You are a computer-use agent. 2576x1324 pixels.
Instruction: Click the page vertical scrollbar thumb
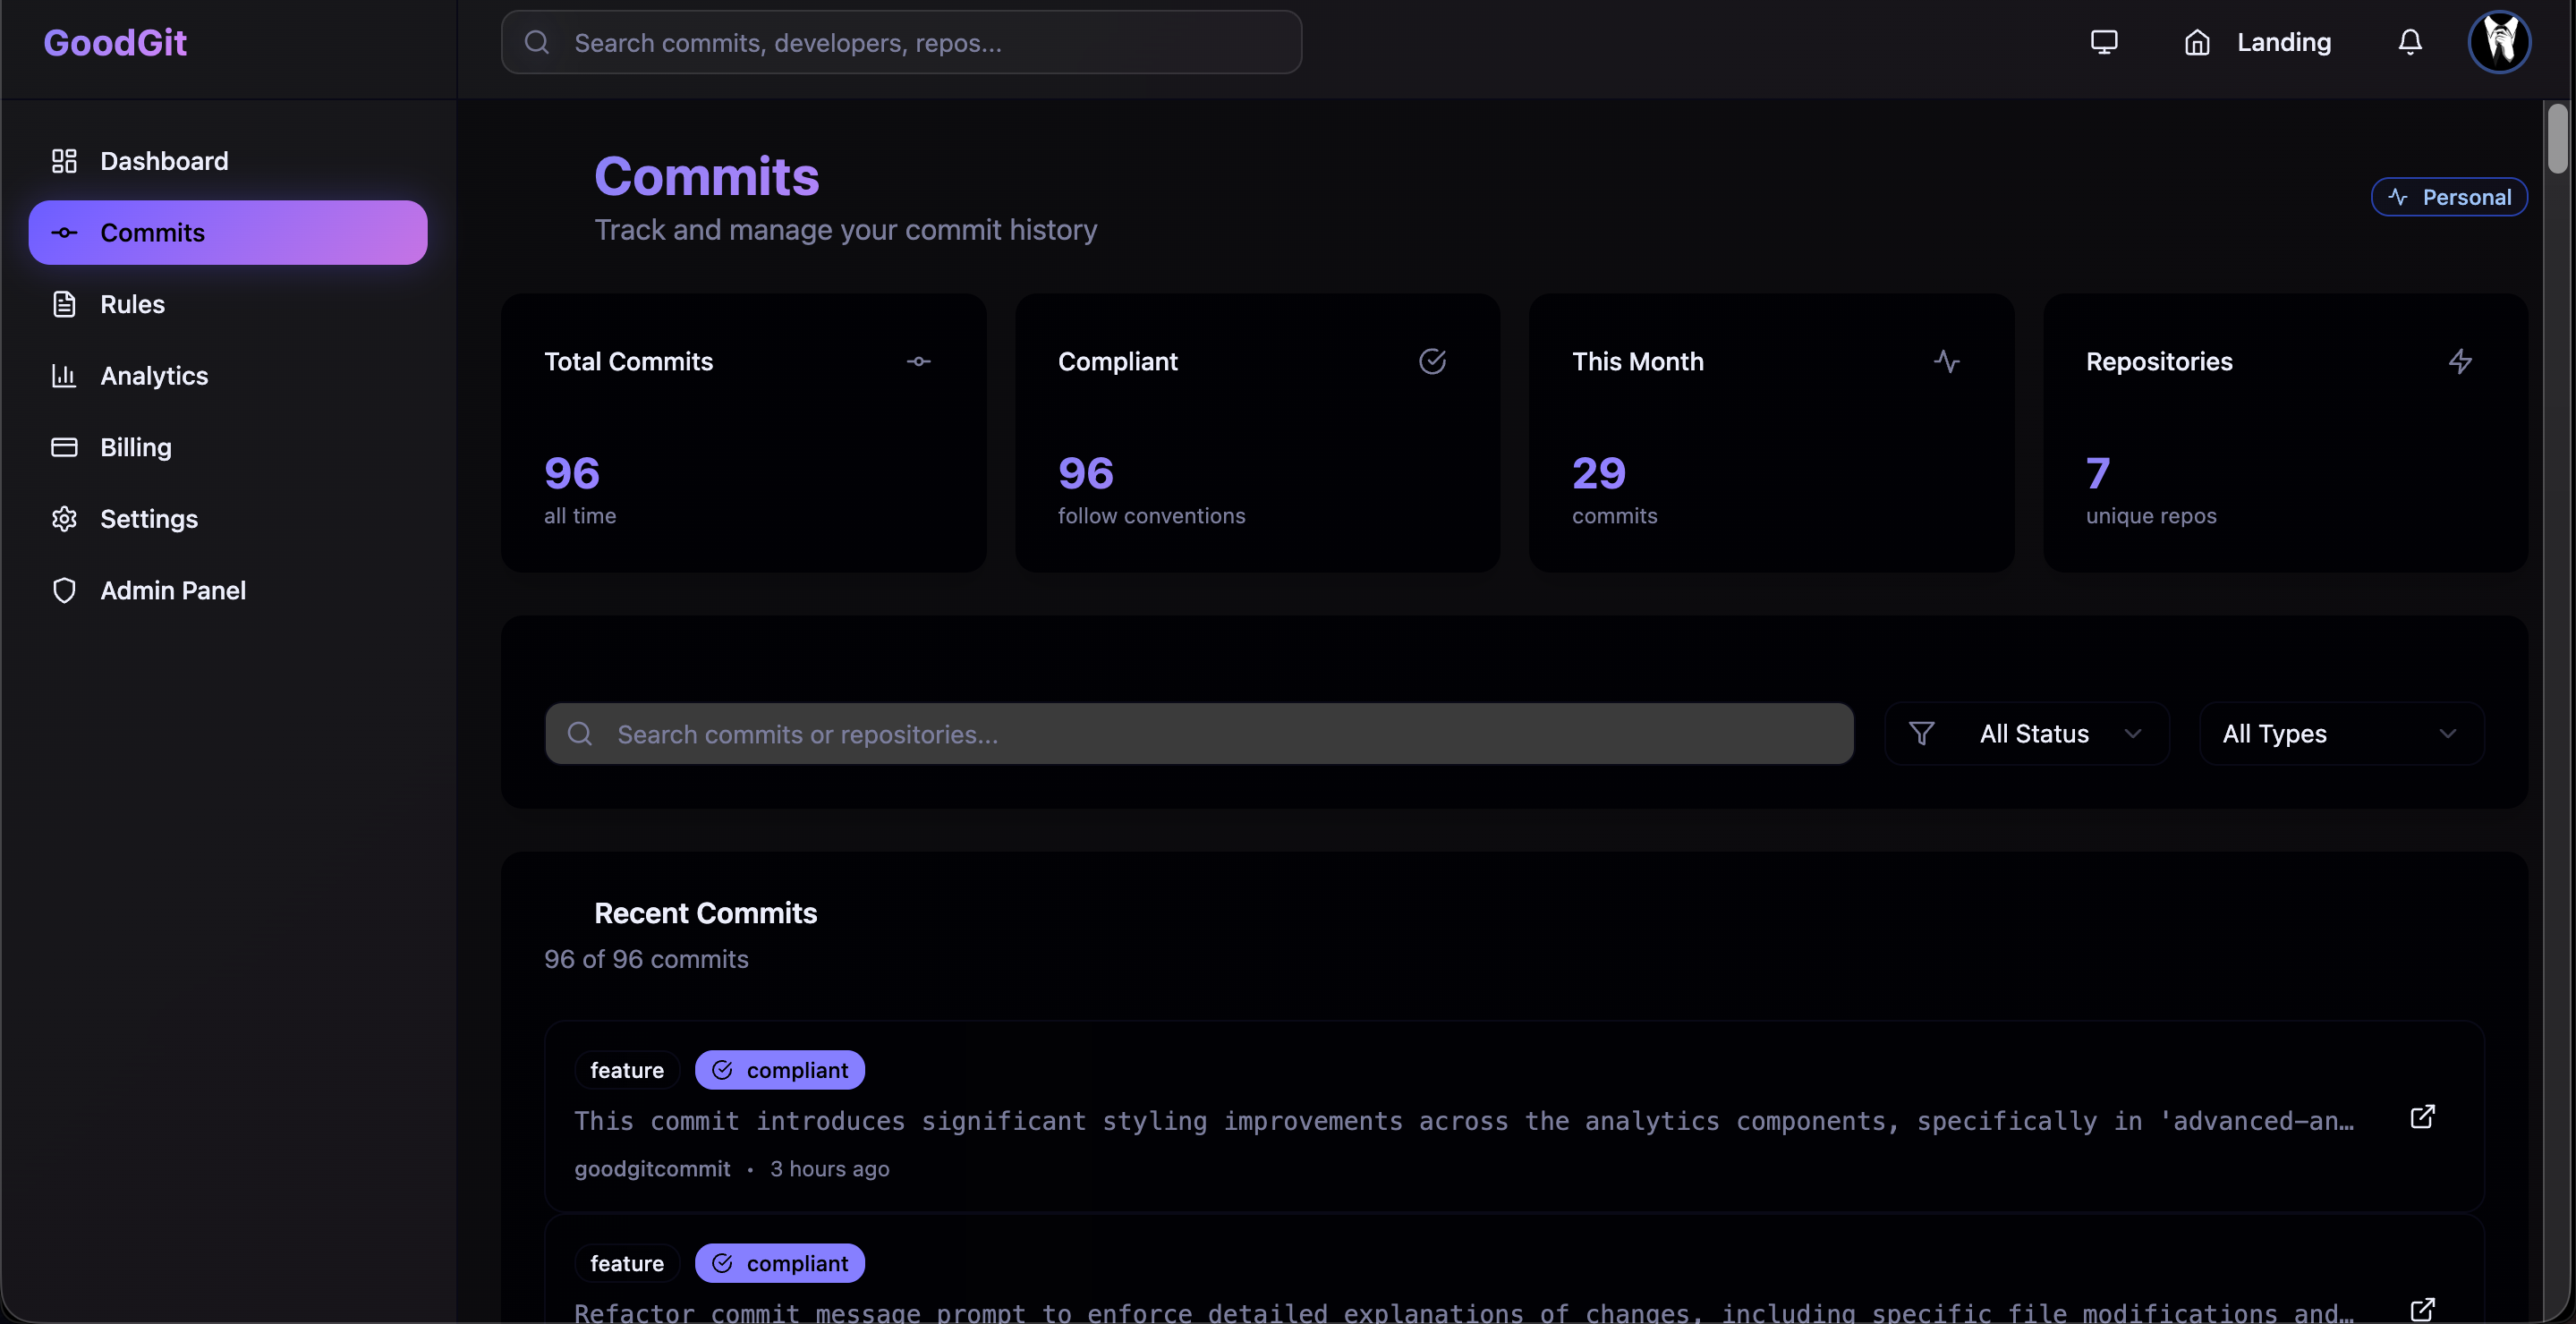tap(2557, 138)
